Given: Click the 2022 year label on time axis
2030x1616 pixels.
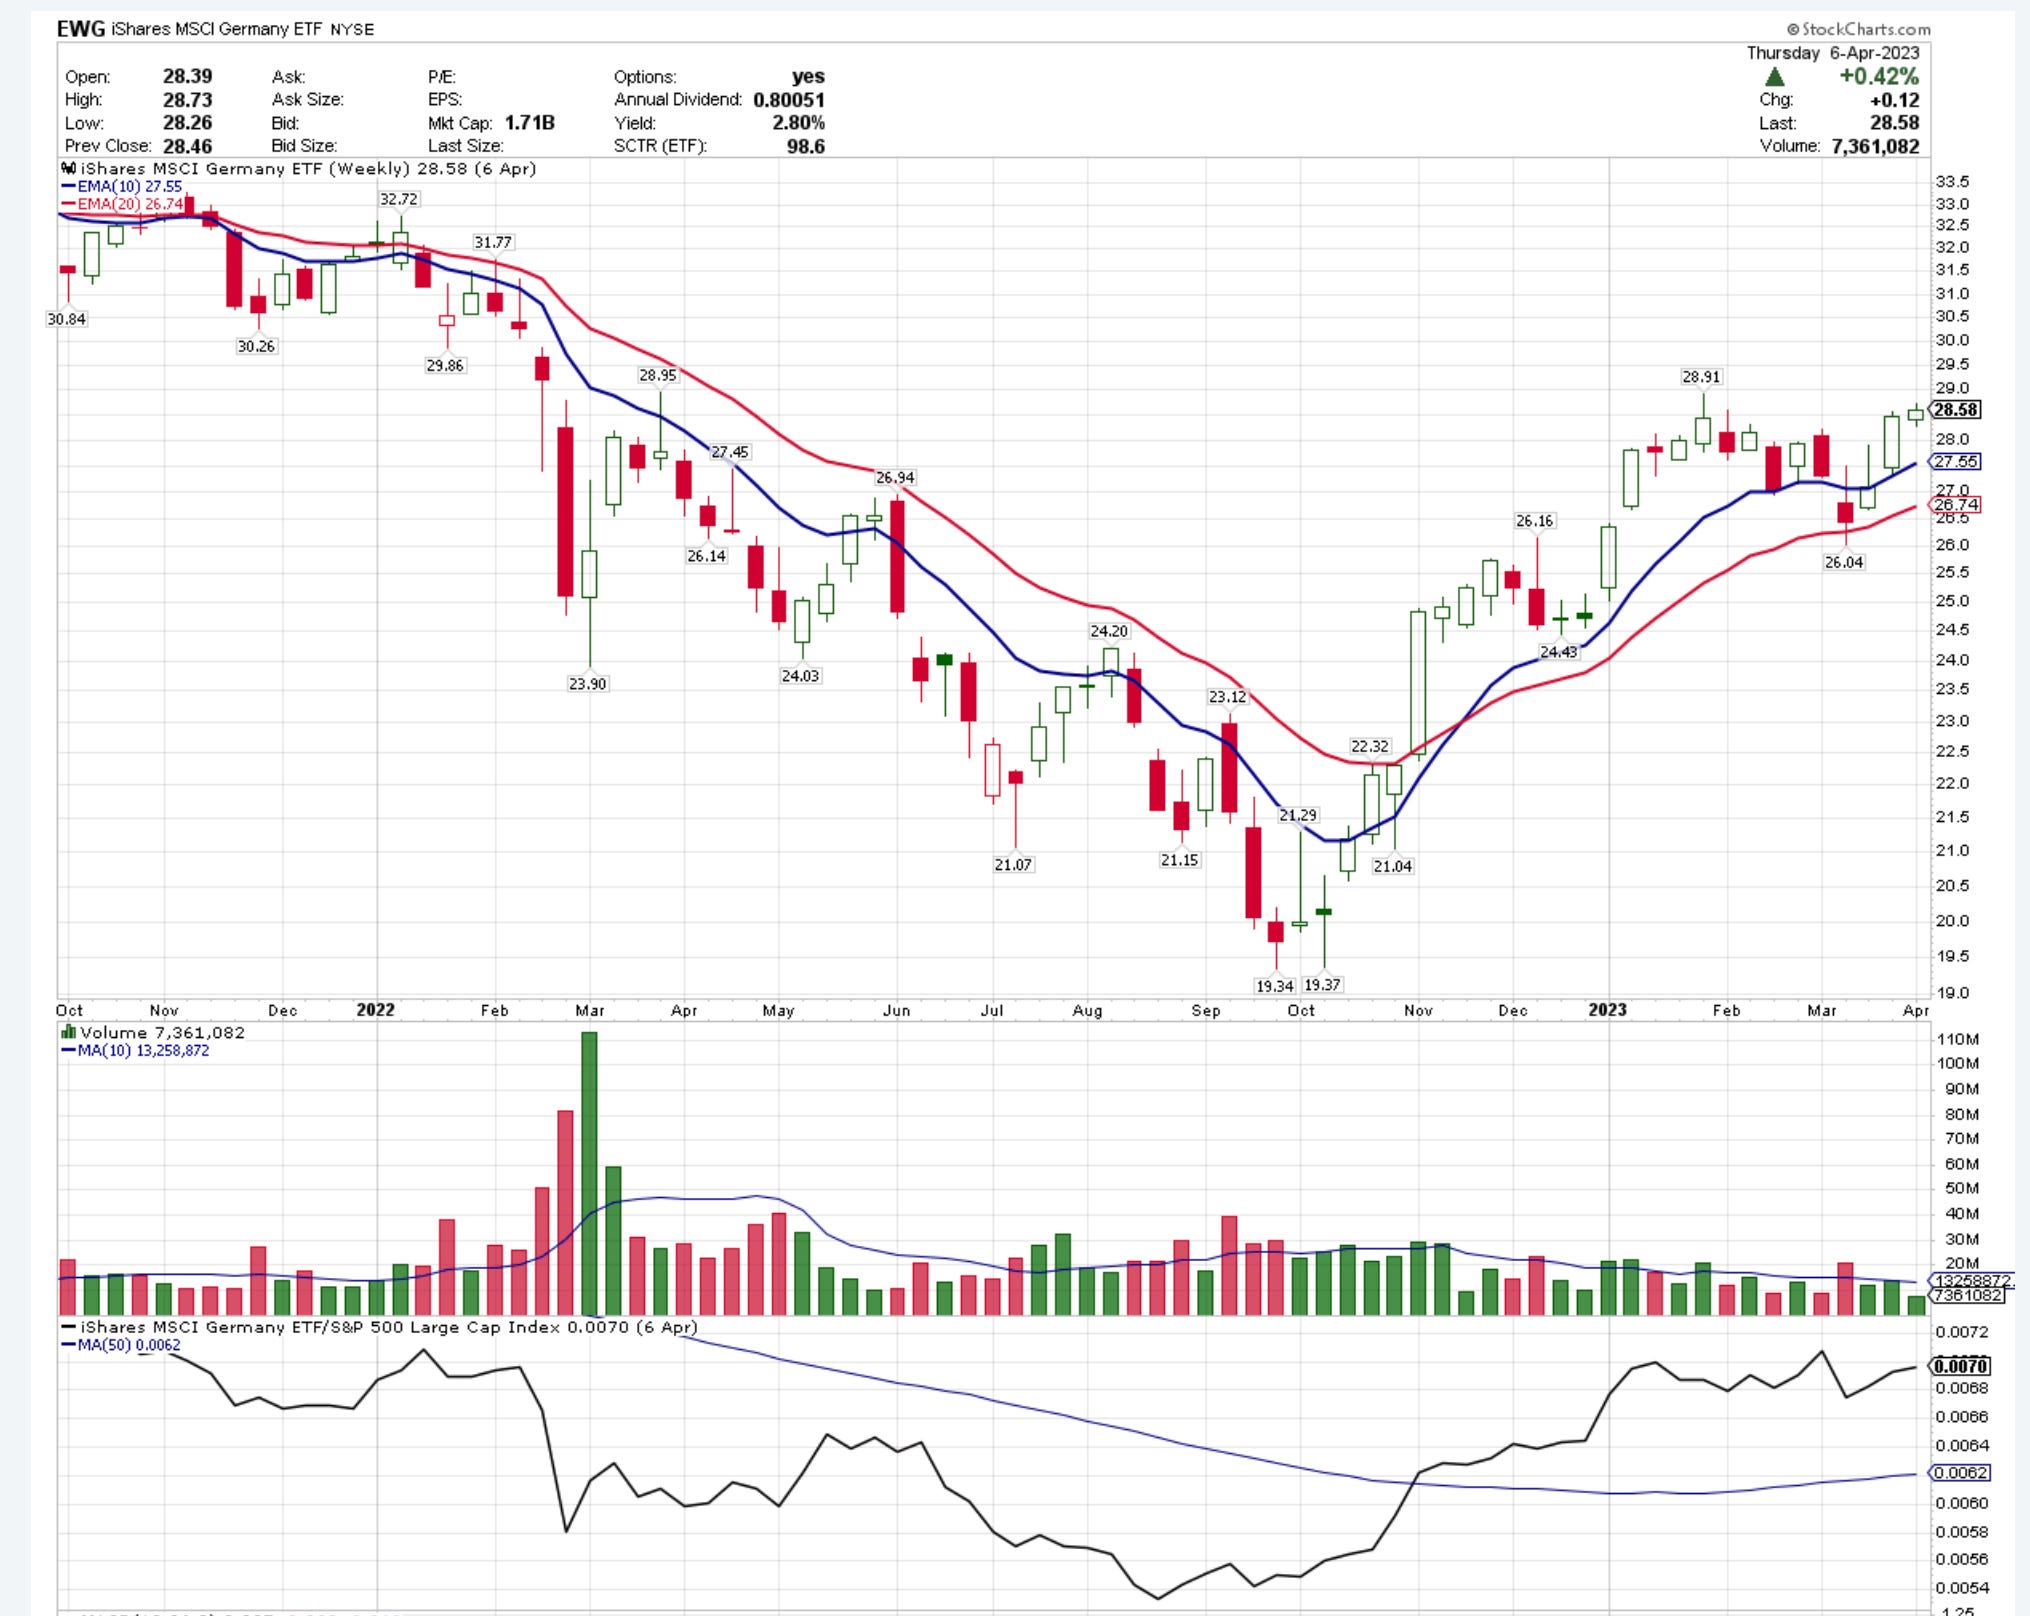Looking at the screenshot, I should (x=376, y=1010).
